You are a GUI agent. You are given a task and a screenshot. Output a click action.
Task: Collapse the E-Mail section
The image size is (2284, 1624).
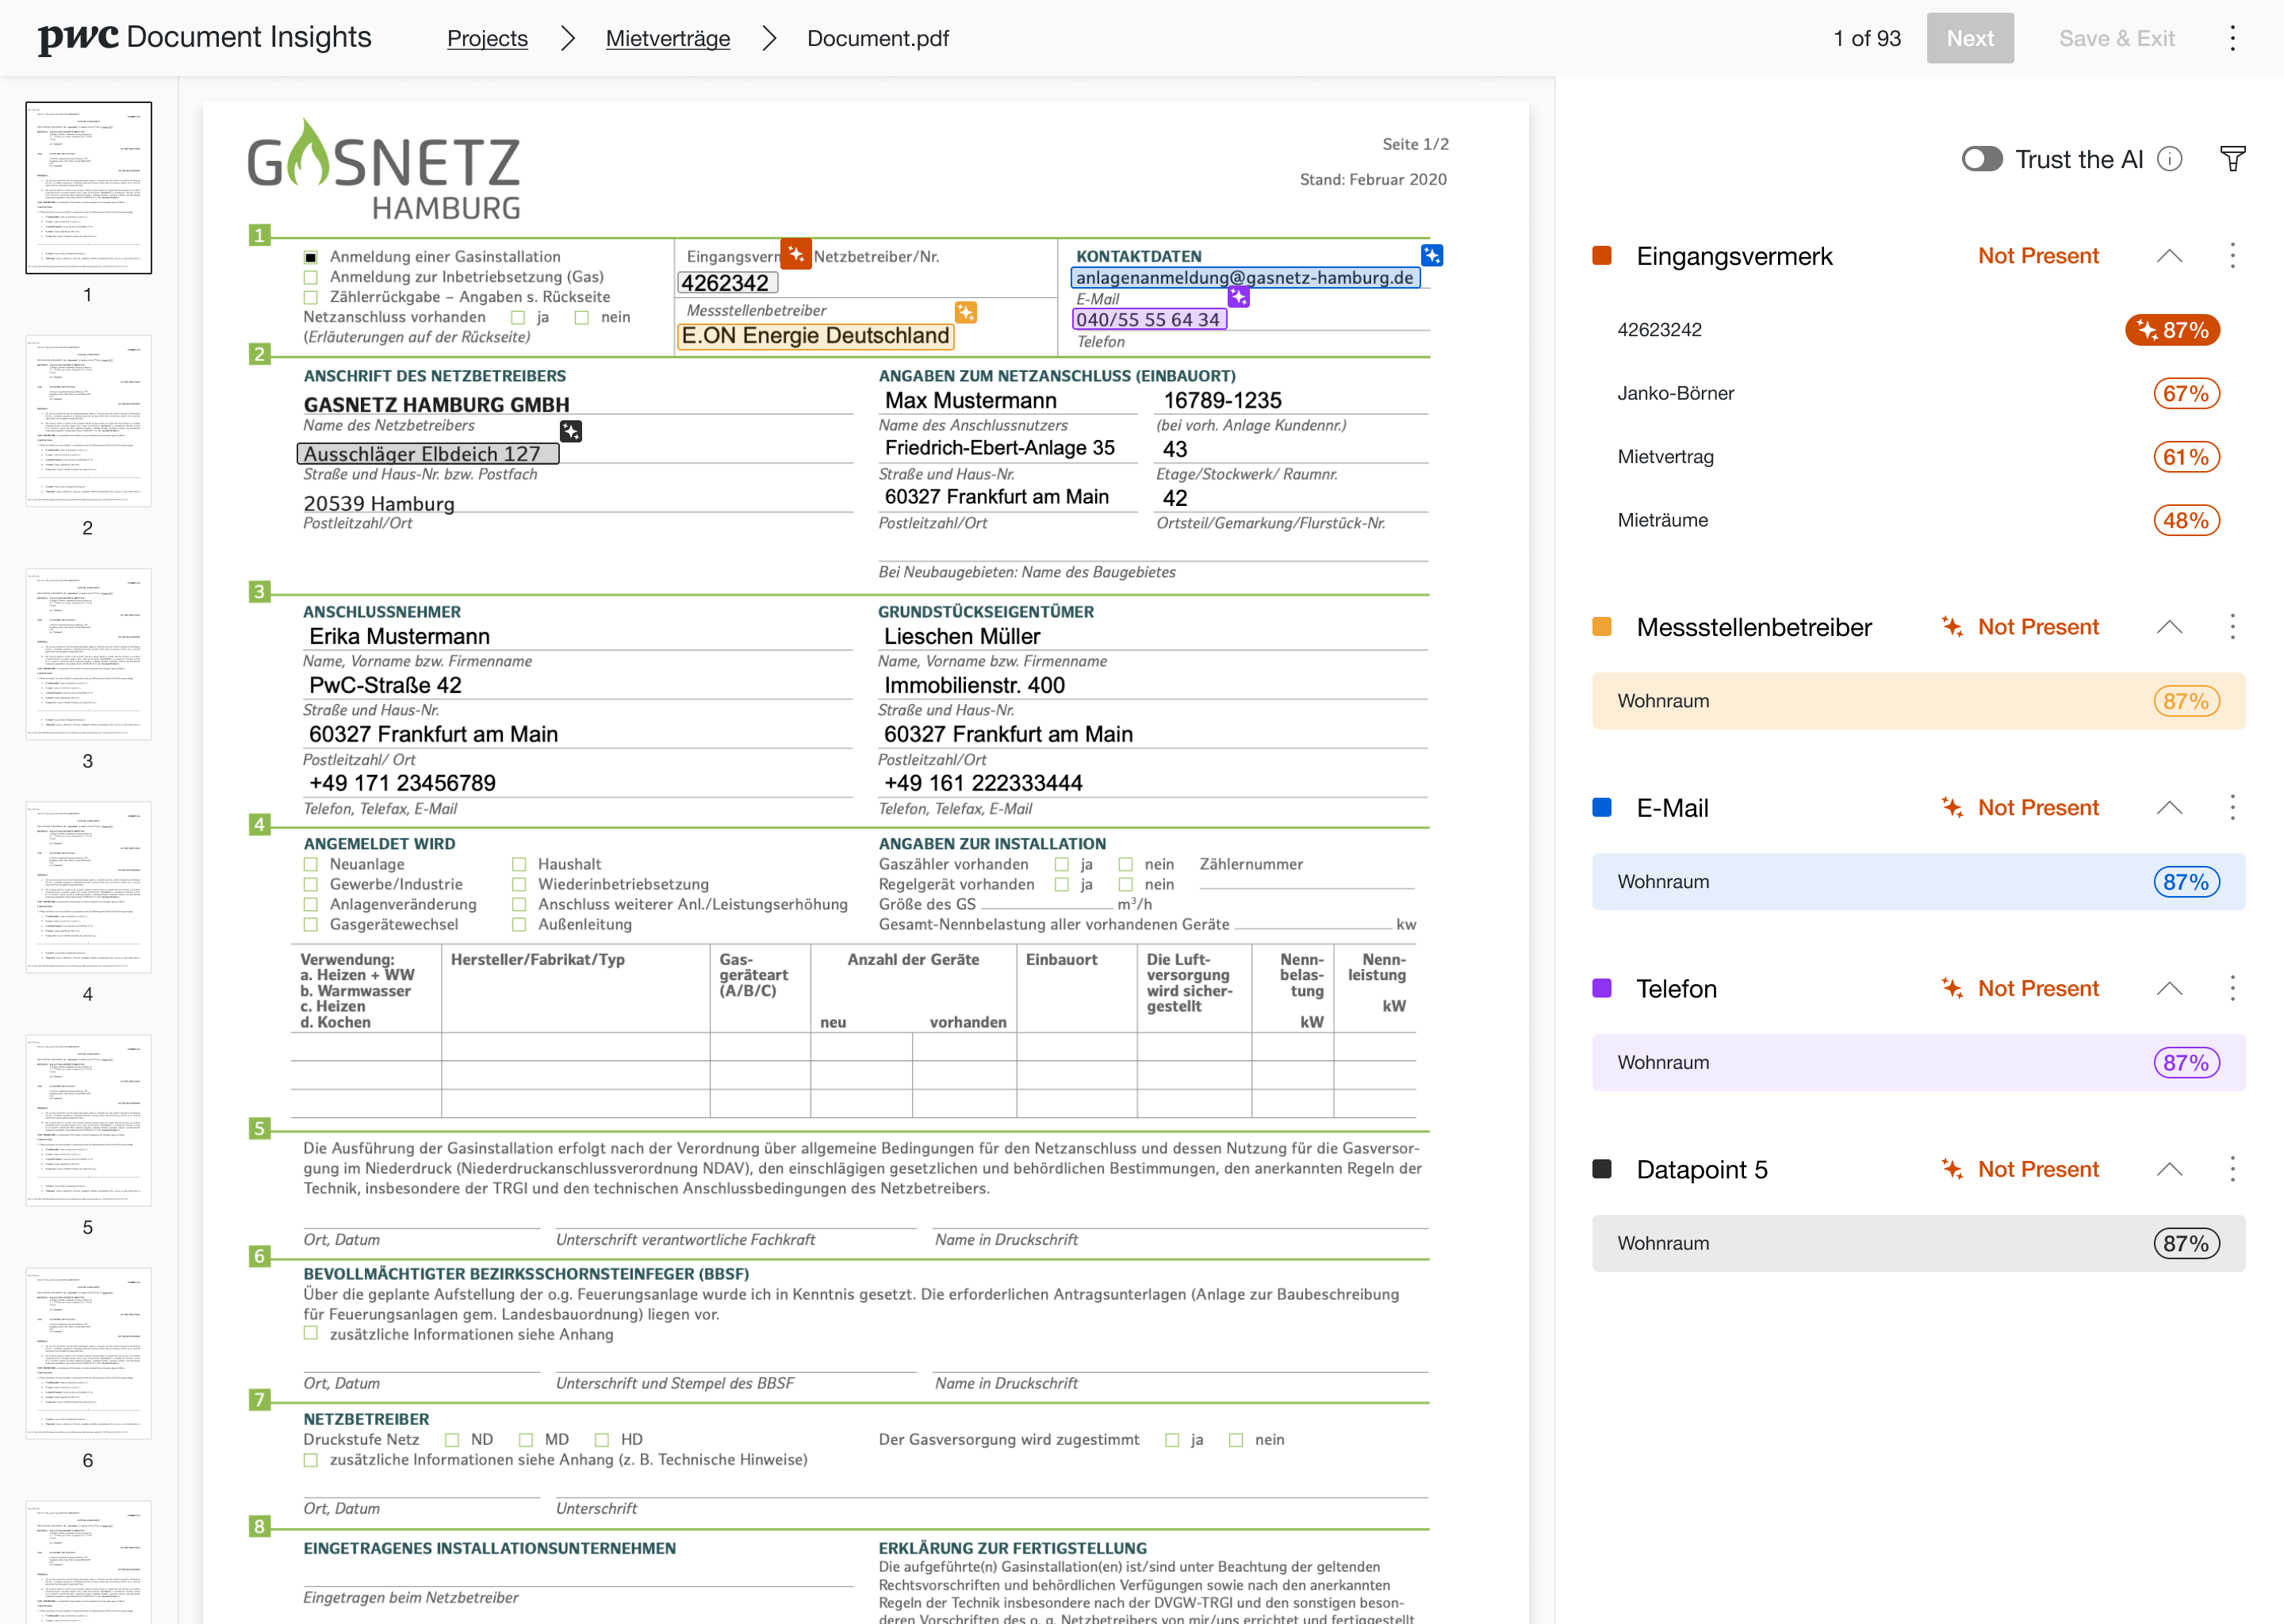tap(2169, 808)
